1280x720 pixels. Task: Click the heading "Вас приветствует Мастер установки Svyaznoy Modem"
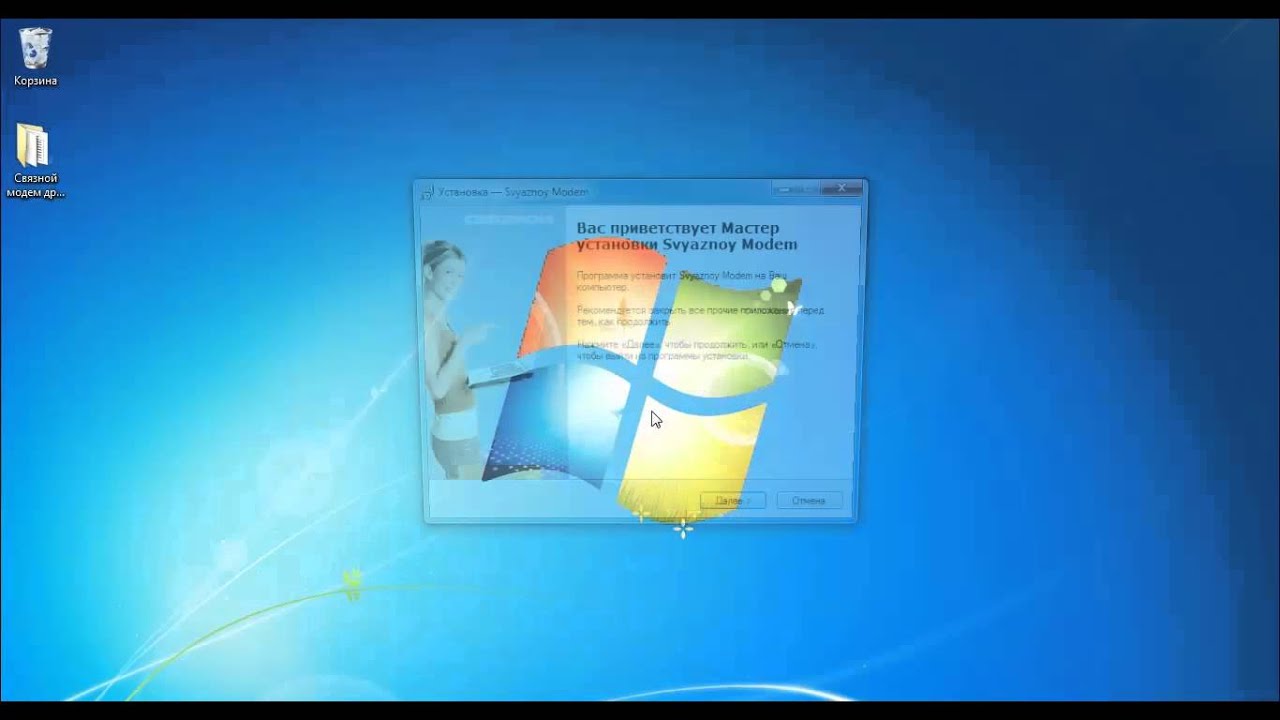[687, 236]
